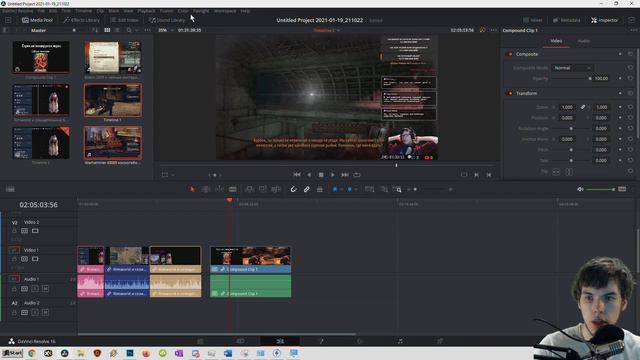Toggle the Transform section enable dot
The image size is (640, 360).
pos(509,93)
